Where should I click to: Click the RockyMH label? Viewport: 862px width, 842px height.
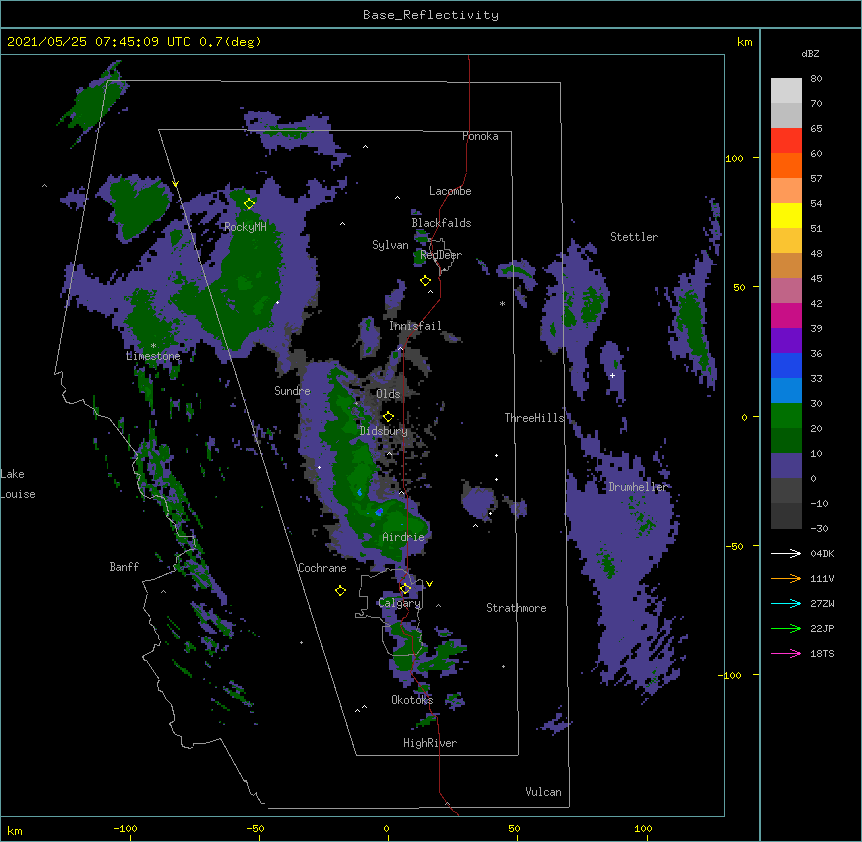(245, 227)
